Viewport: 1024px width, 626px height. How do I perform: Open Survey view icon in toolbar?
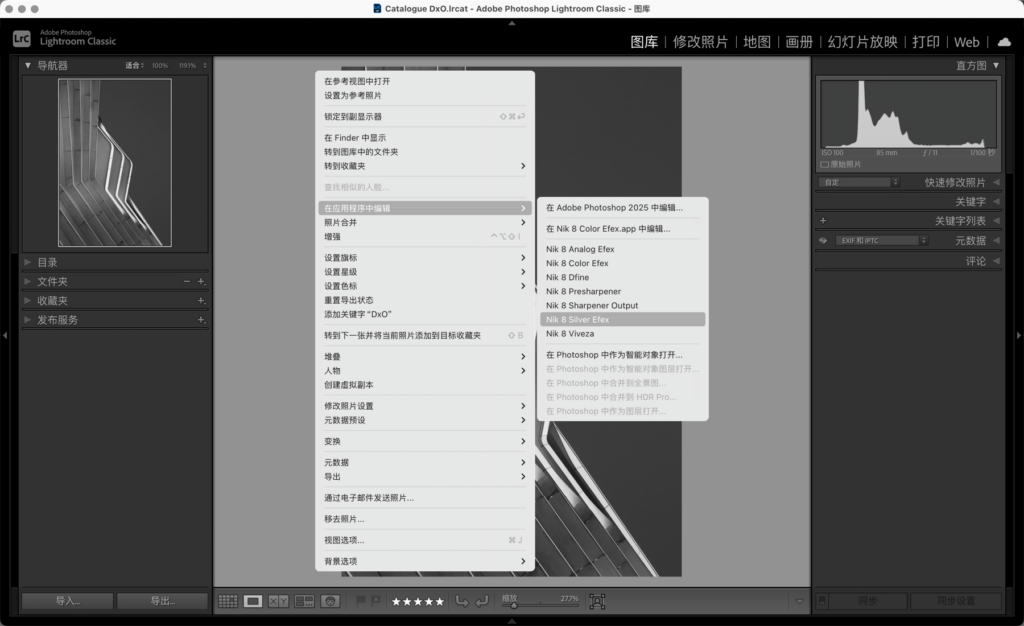tap(304, 601)
